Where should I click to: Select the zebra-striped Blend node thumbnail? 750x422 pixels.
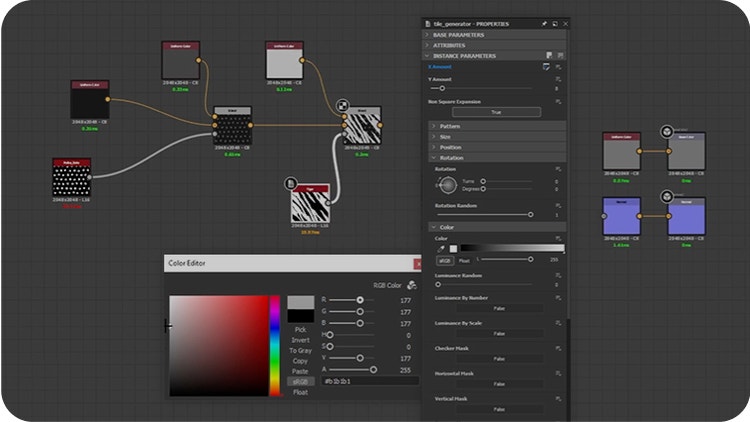[x=361, y=128]
